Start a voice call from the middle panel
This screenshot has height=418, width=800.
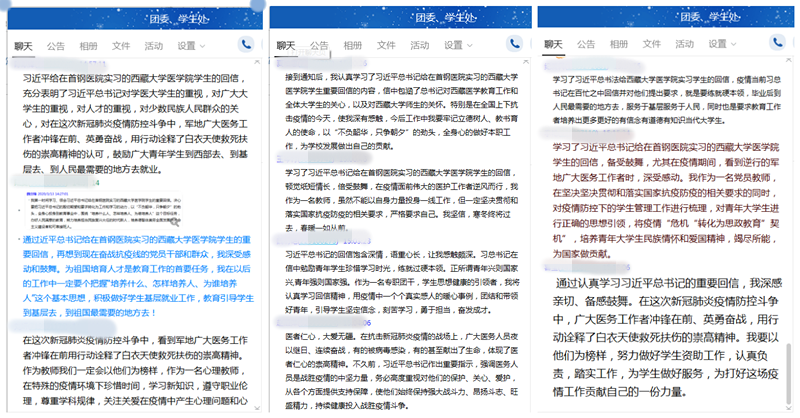[x=513, y=45]
